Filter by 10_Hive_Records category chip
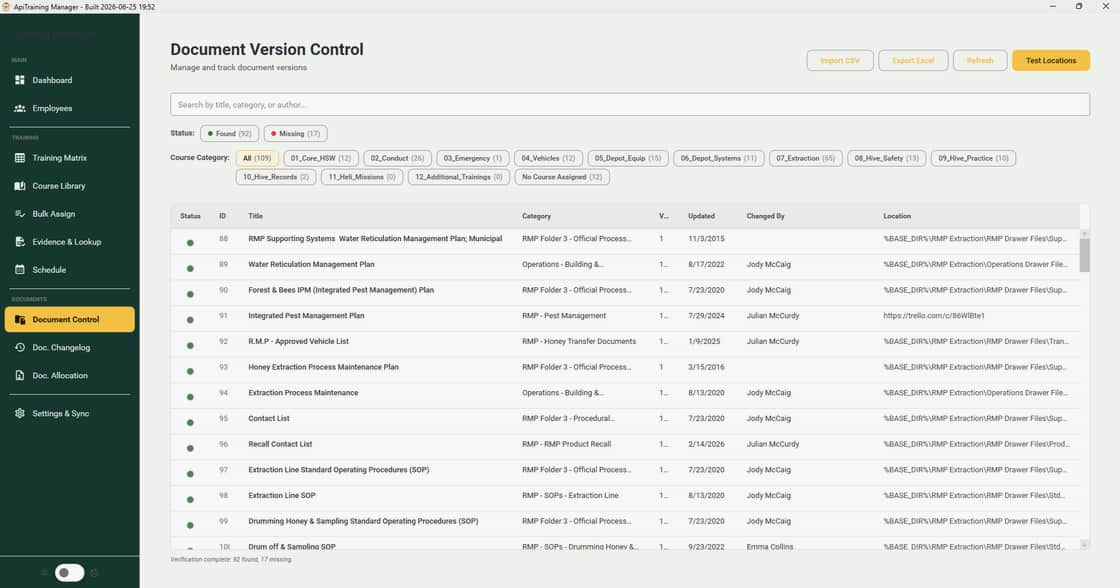 pyautogui.click(x=276, y=177)
